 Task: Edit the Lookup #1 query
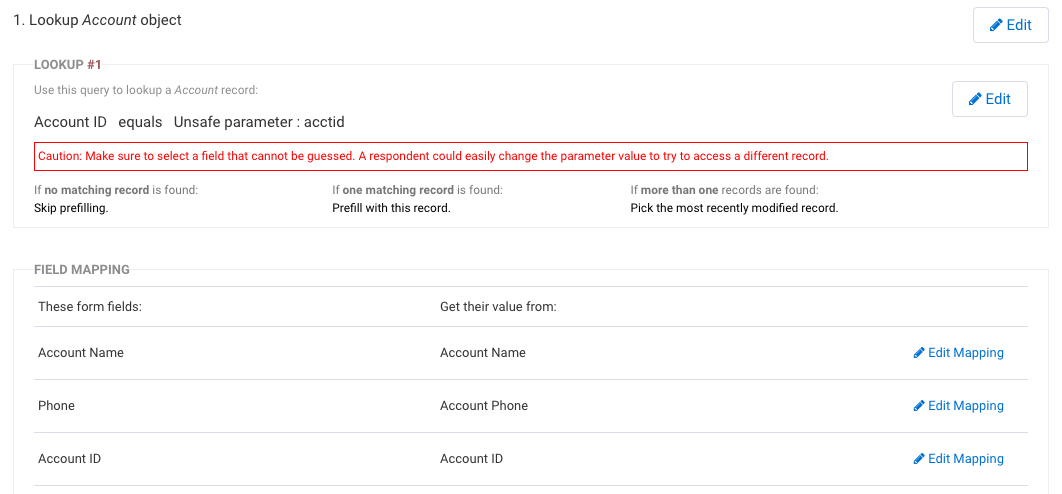[x=990, y=99]
